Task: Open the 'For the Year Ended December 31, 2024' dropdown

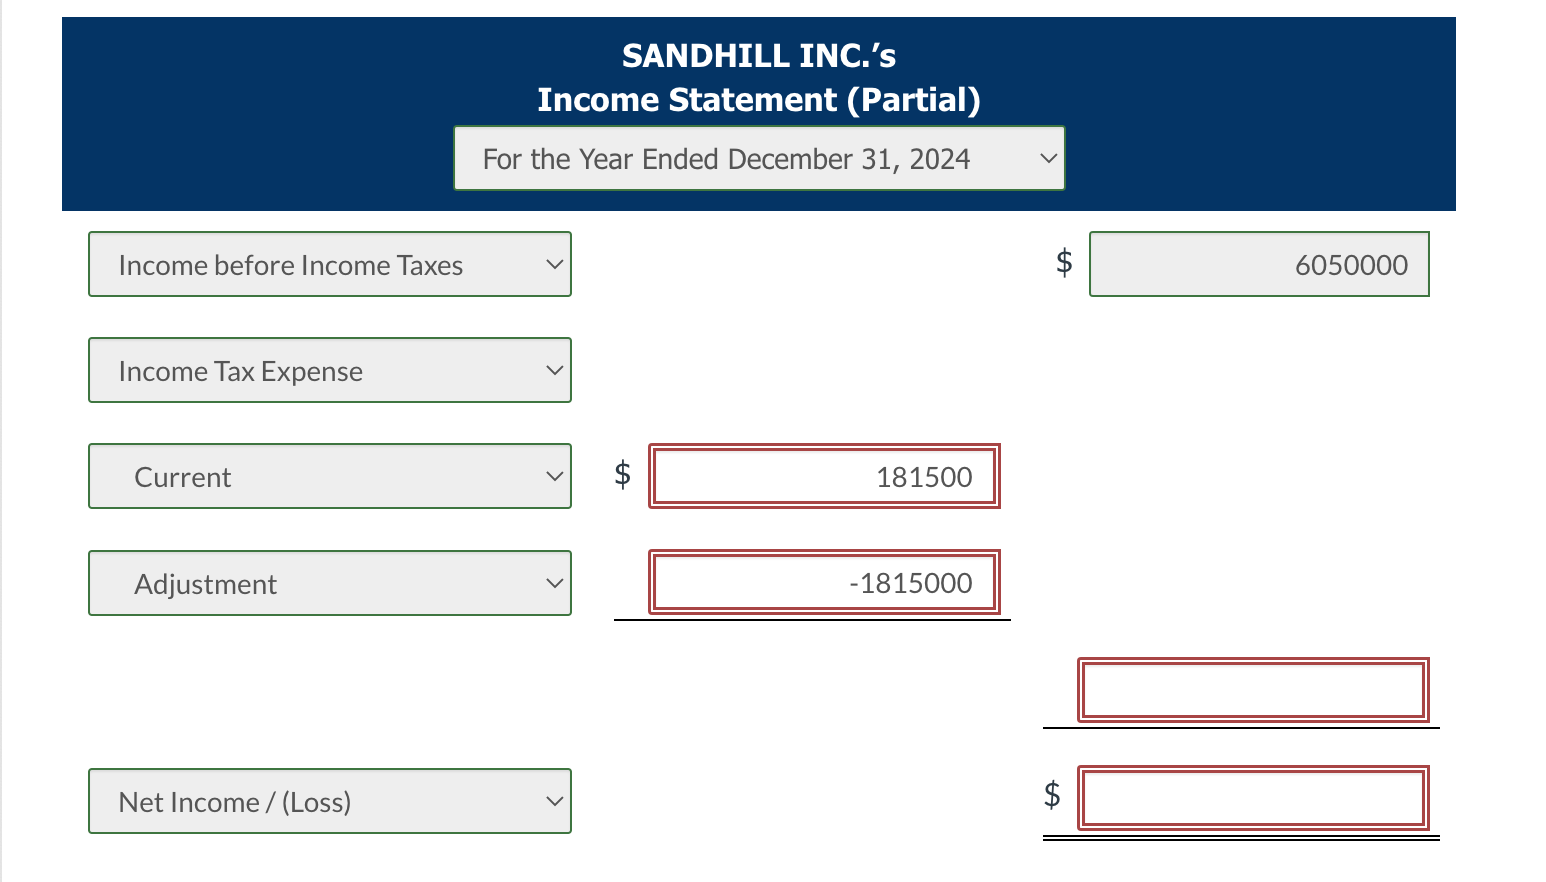Action: 758,158
